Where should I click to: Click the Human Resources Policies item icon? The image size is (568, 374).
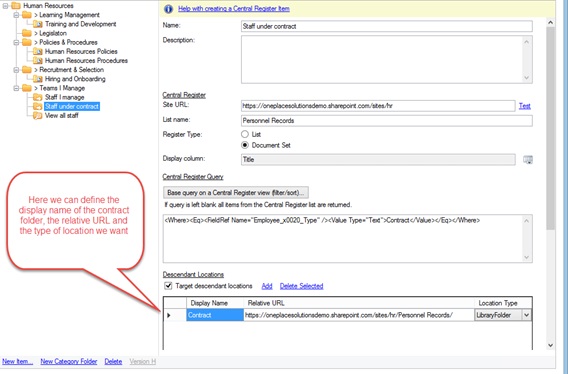pos(38,51)
